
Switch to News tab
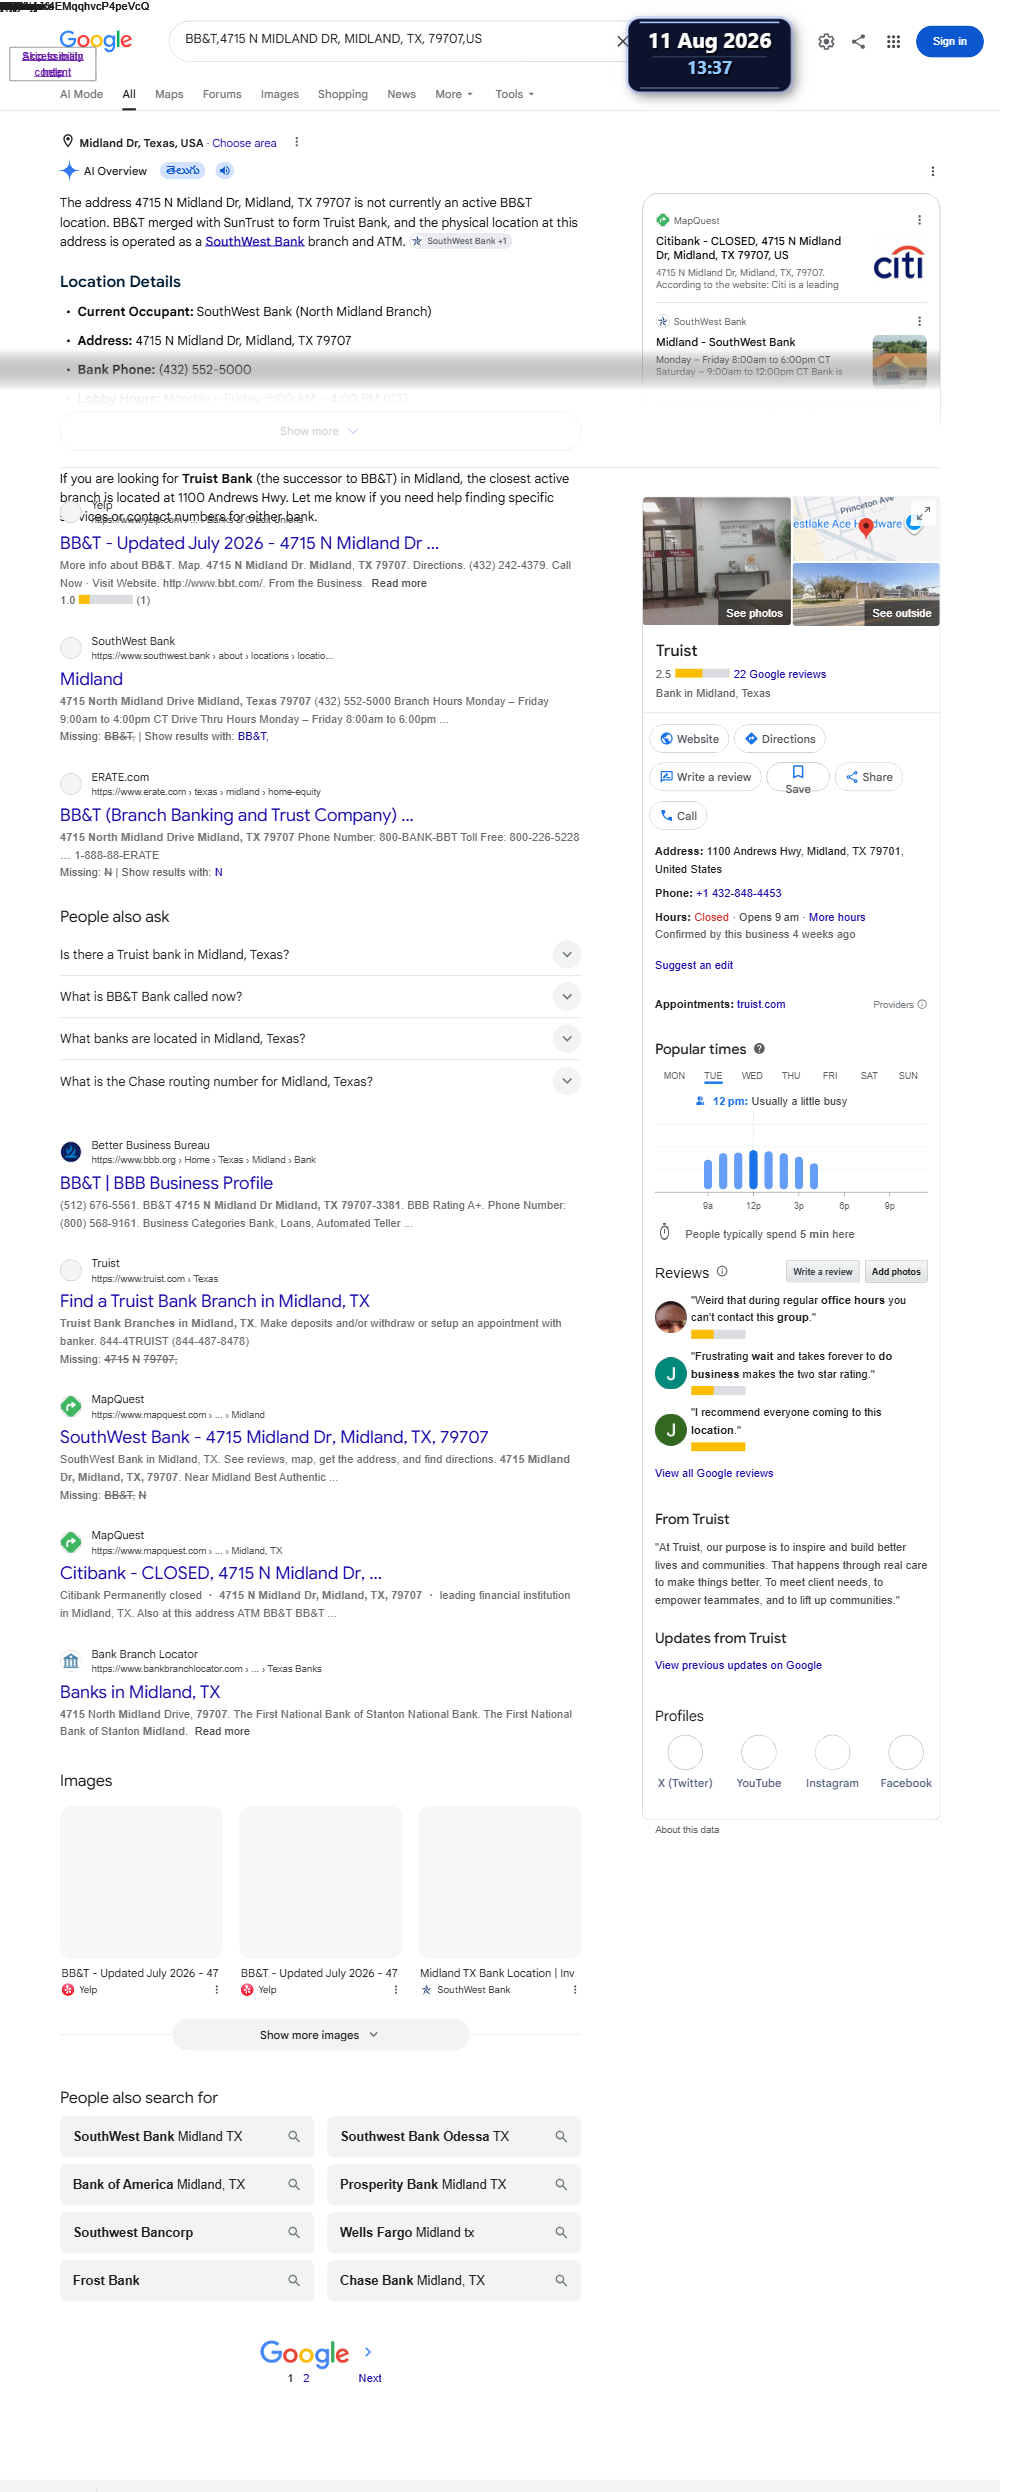point(401,94)
